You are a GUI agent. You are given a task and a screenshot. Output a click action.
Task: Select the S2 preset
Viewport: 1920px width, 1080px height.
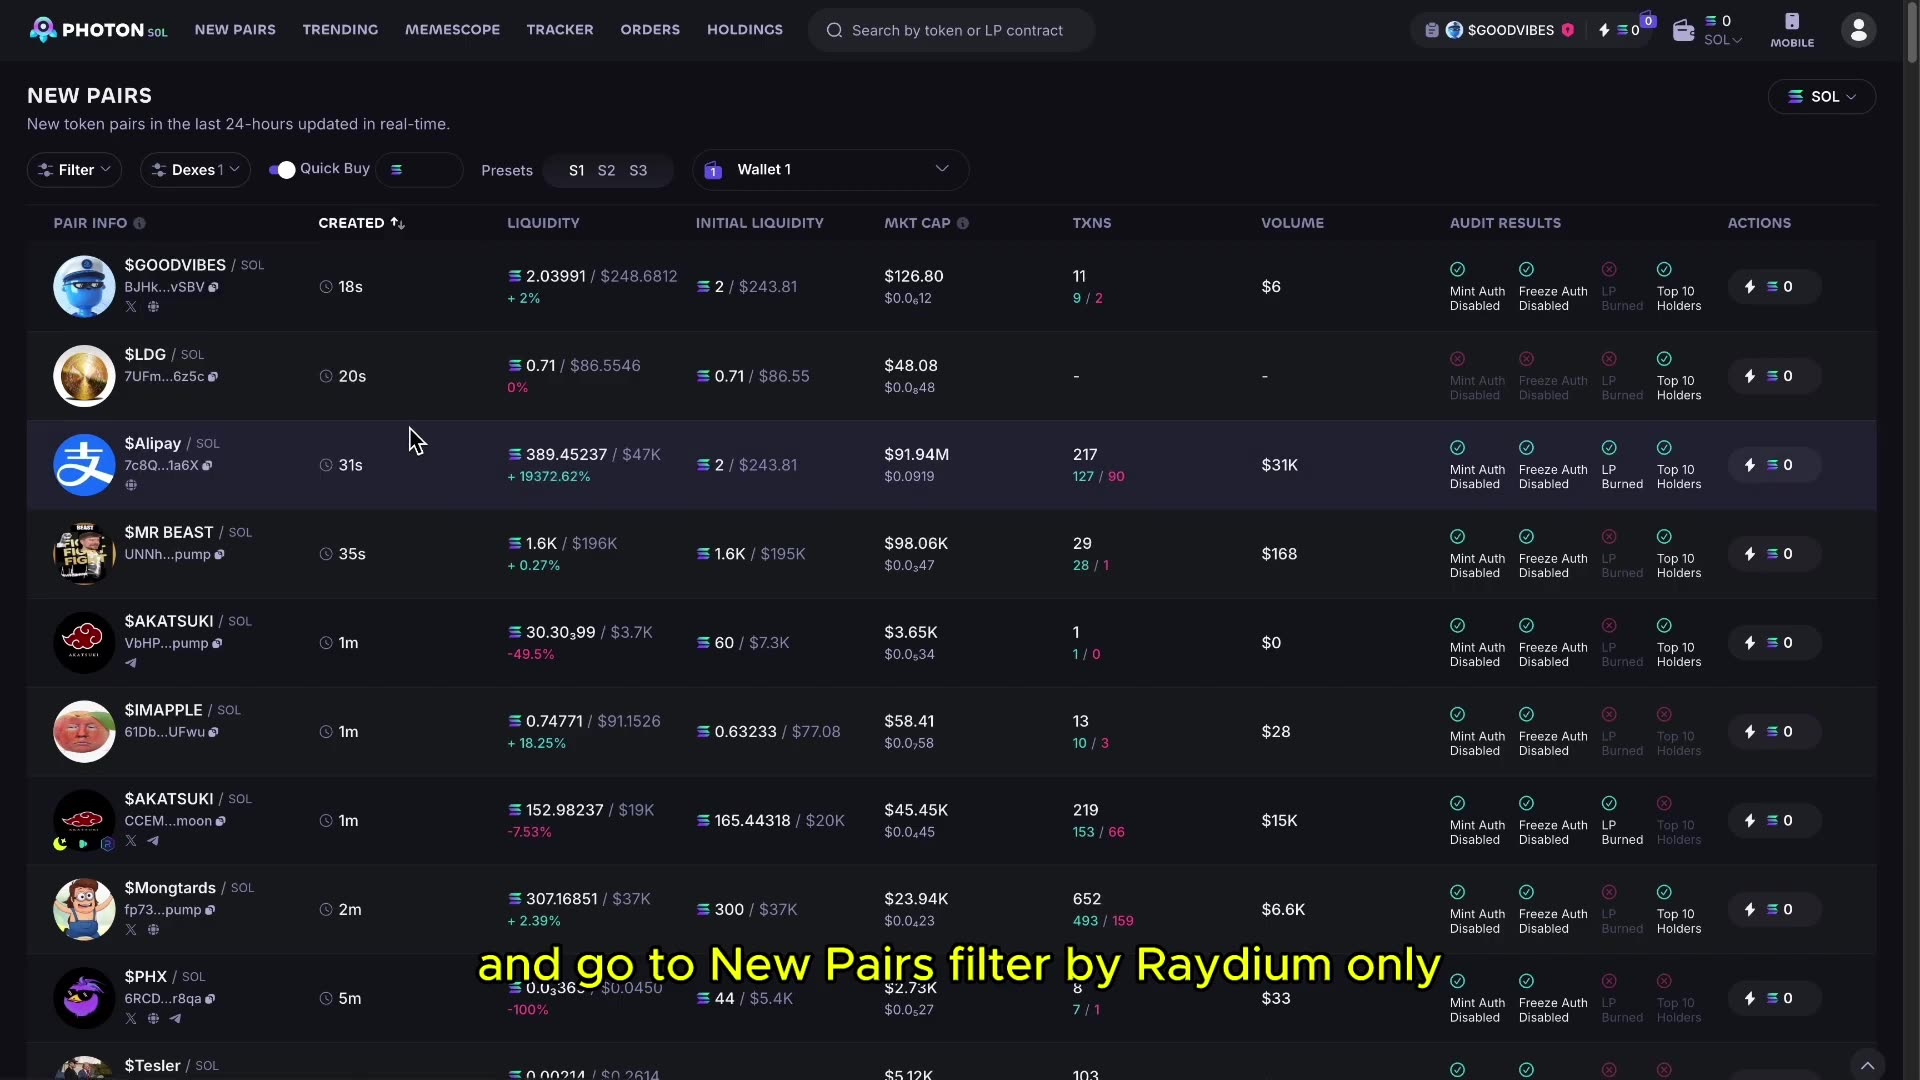(x=606, y=171)
